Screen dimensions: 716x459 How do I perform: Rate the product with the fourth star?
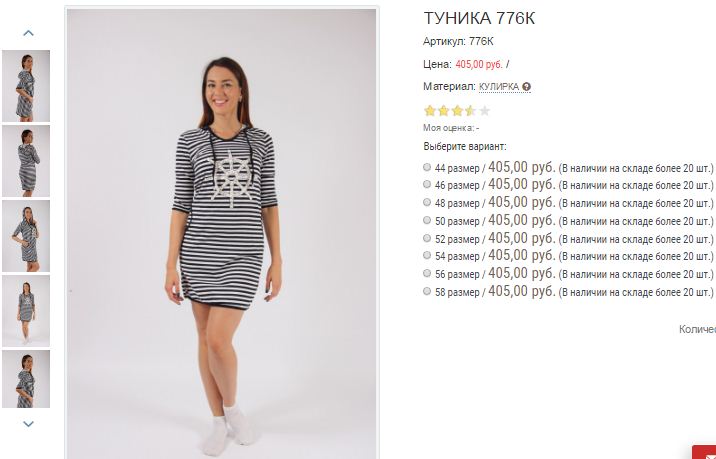coord(471,111)
